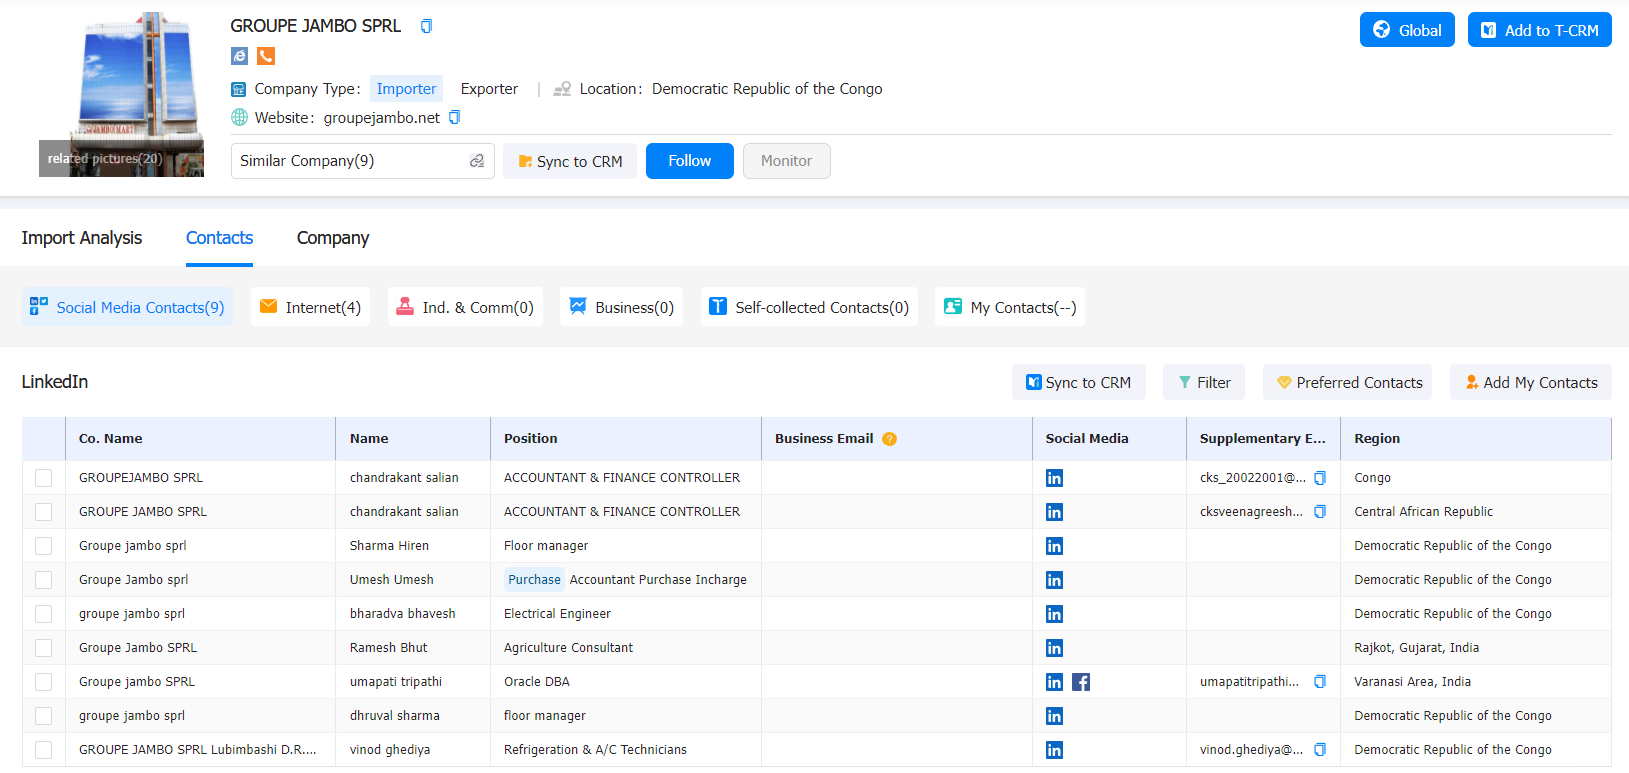Viewport: 1629px width, 773px height.
Task: Open LinkedIn profile for chandrakant salian, Central African Republic row
Action: coord(1054,512)
